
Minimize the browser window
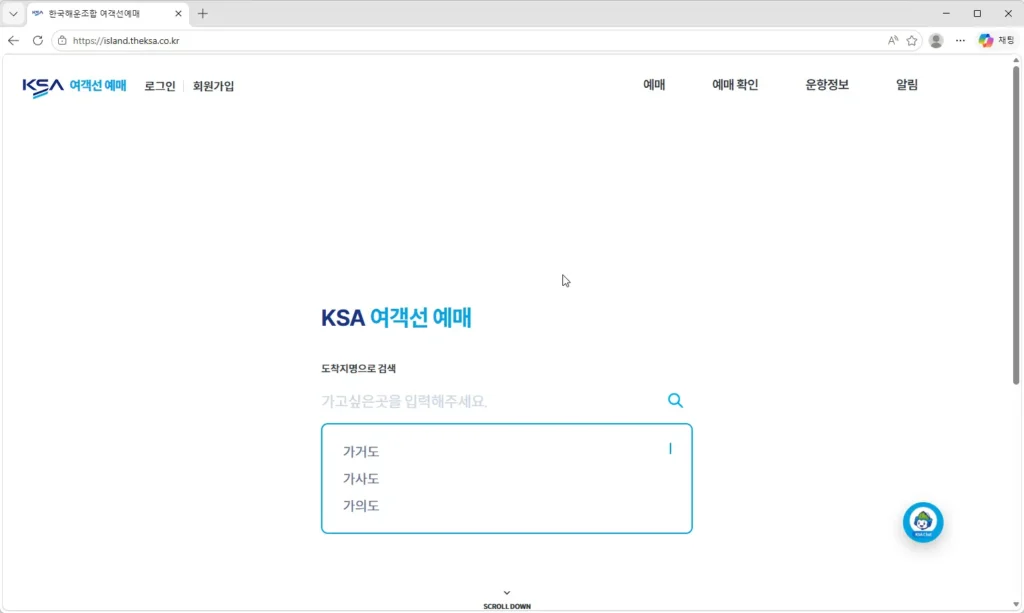point(946,14)
